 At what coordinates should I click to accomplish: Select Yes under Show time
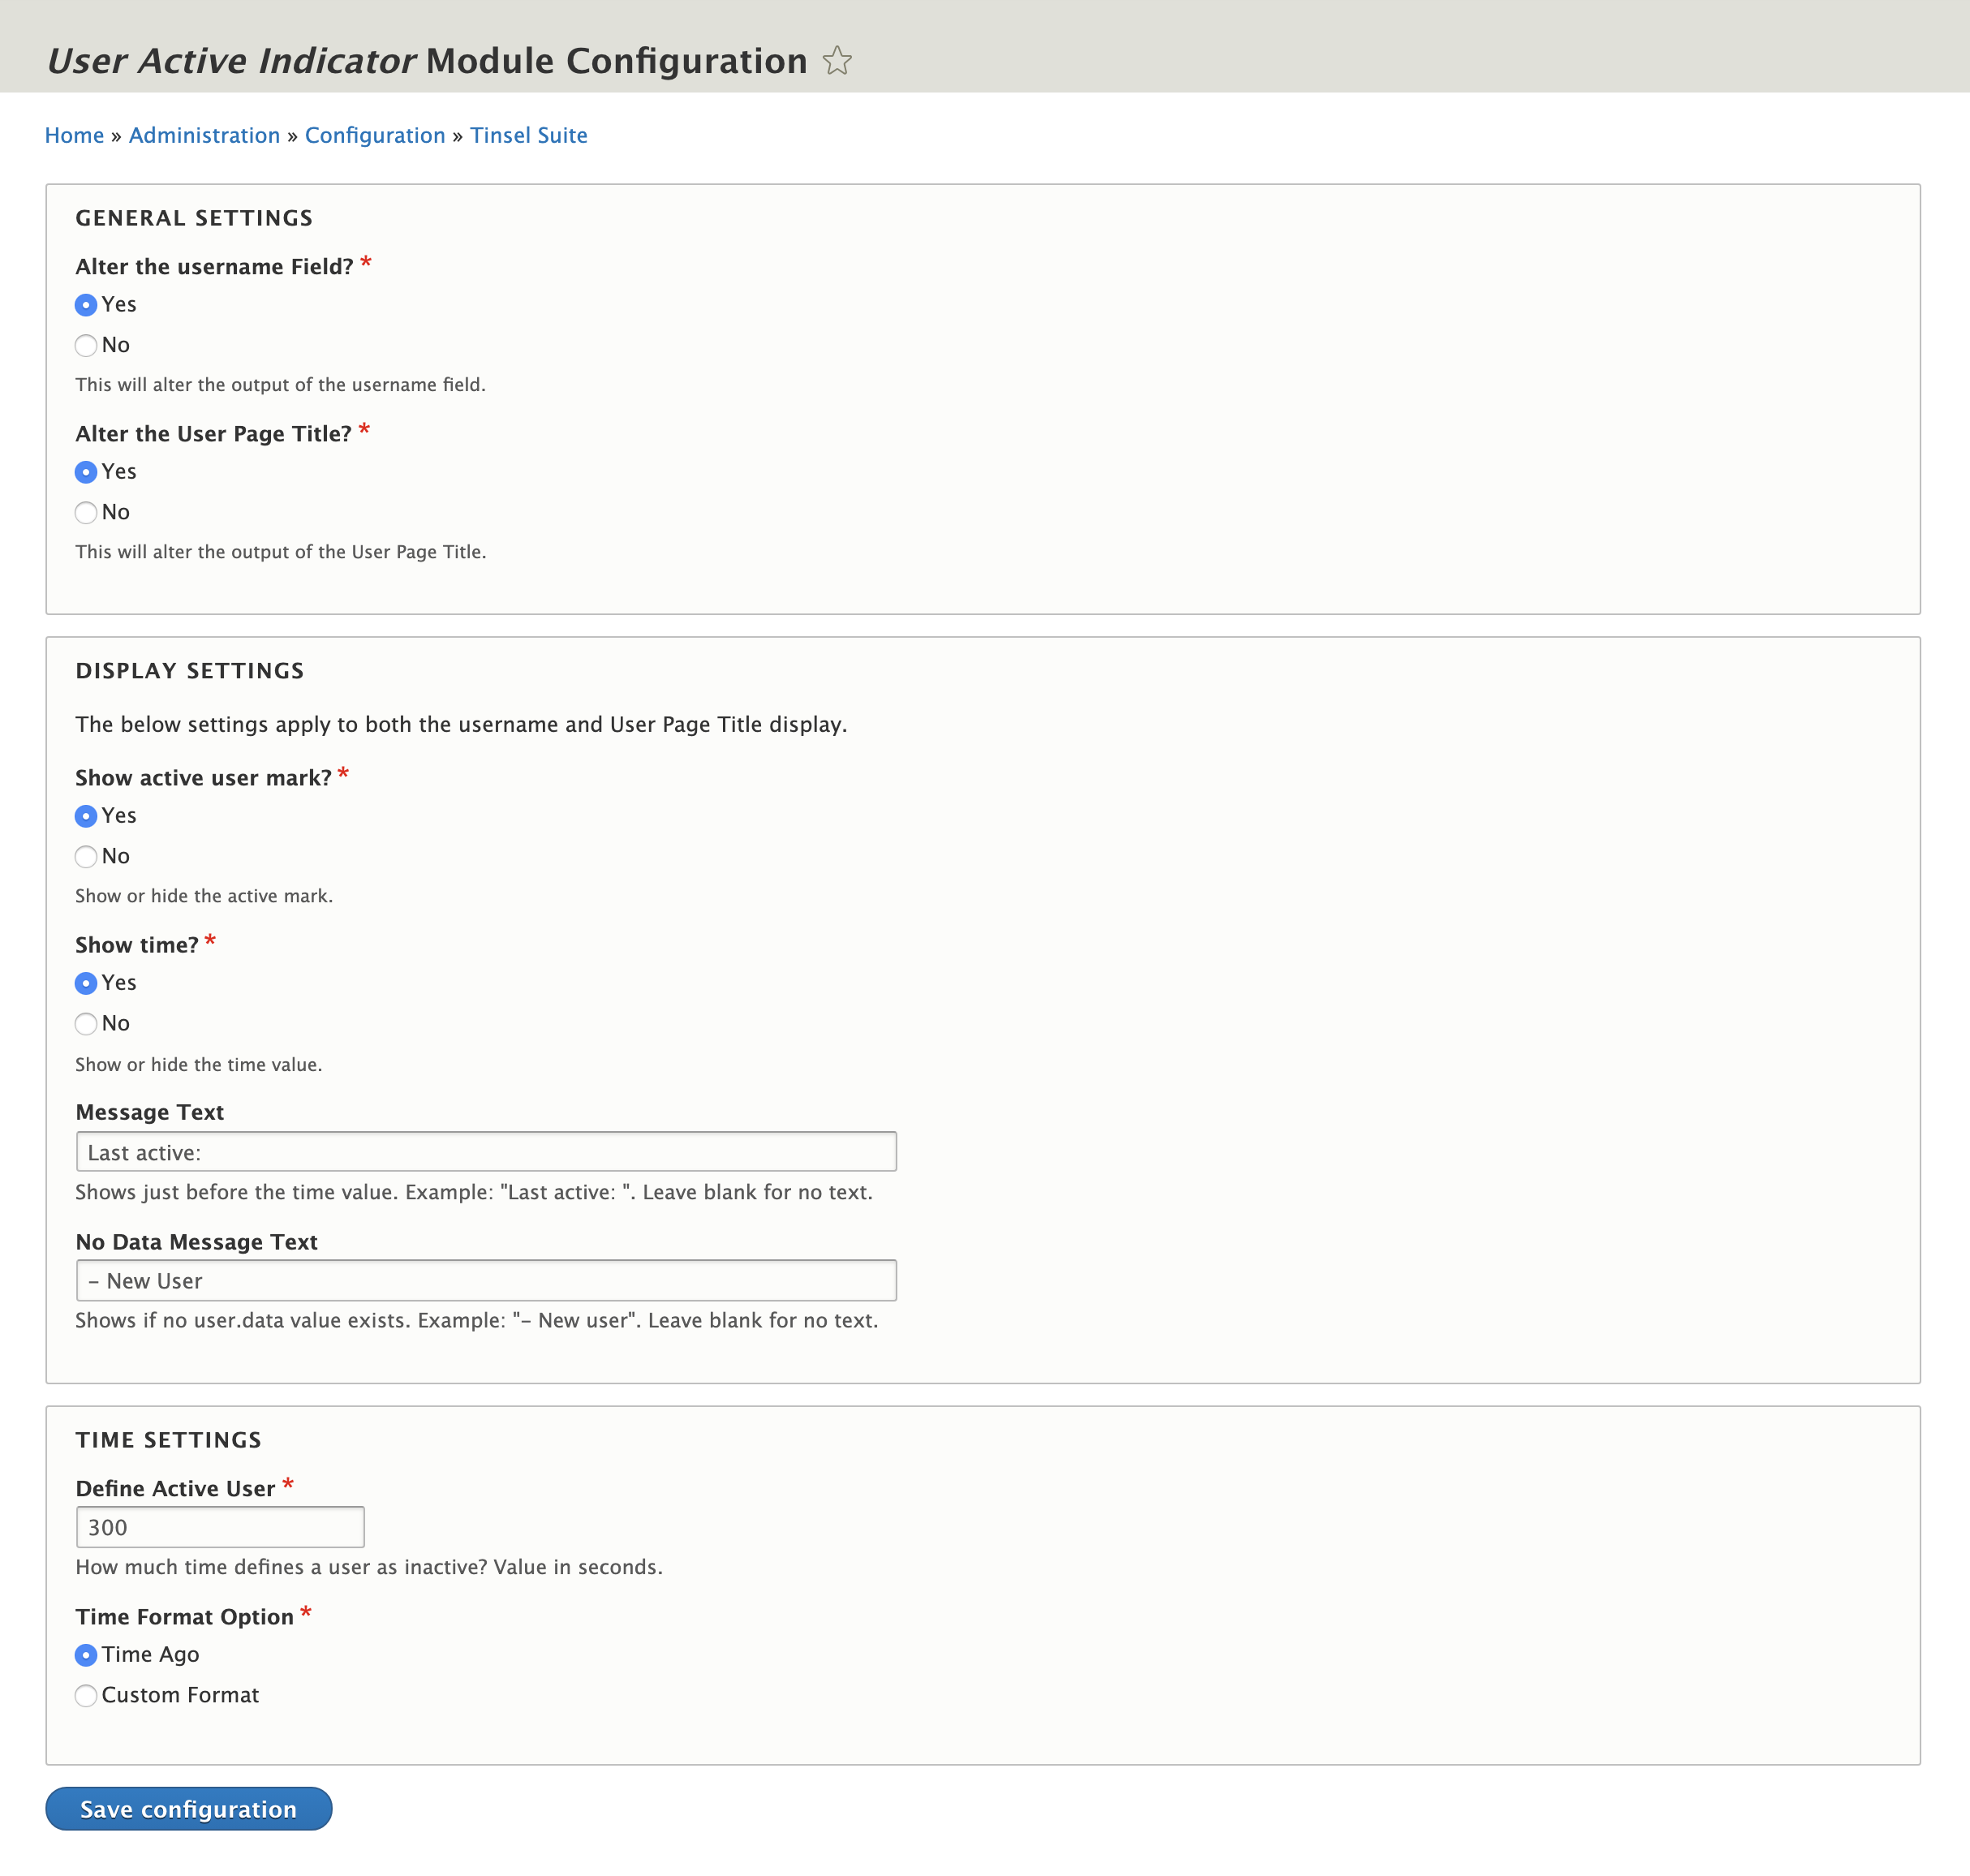[86, 983]
